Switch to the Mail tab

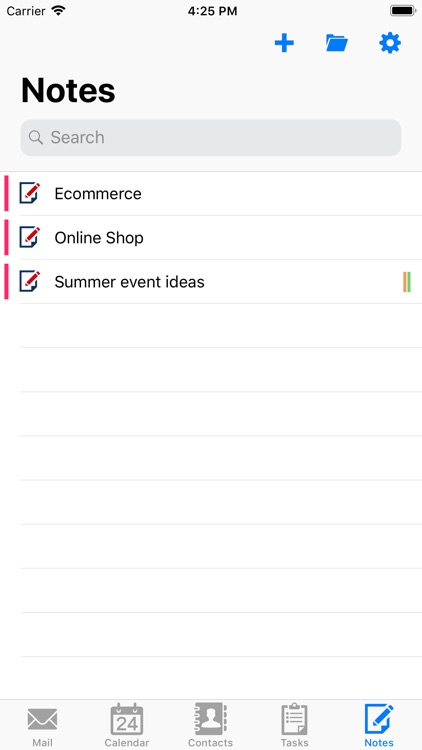[x=42, y=725]
